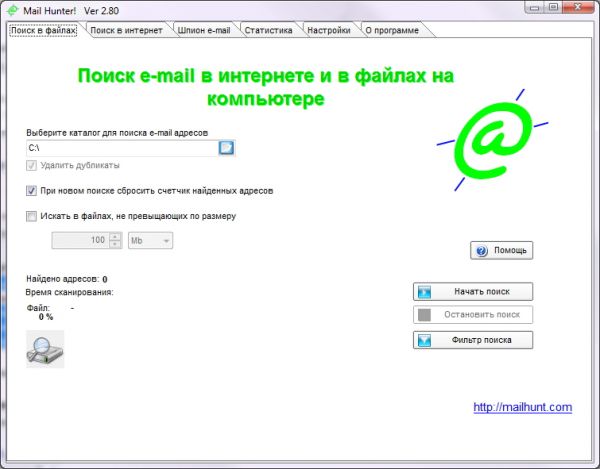600x469 pixels.
Task: Toggle the 'Удалить дубликаты' checkbox
Action: (31, 165)
